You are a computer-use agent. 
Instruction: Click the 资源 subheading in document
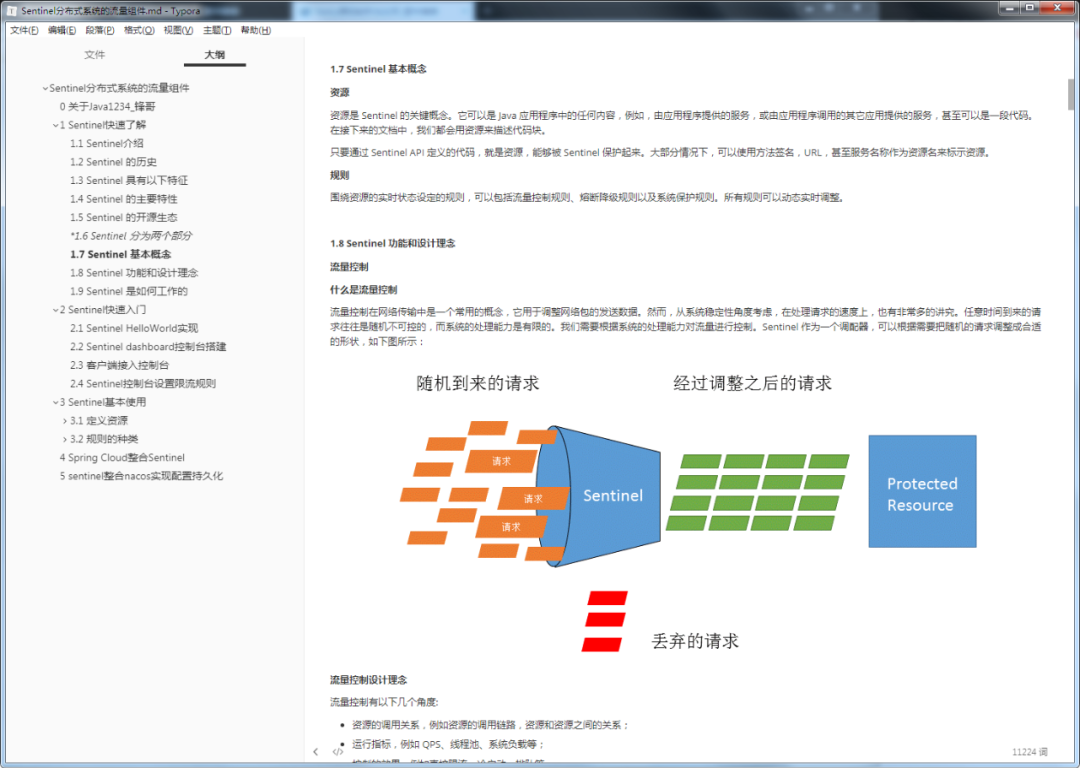(340, 92)
